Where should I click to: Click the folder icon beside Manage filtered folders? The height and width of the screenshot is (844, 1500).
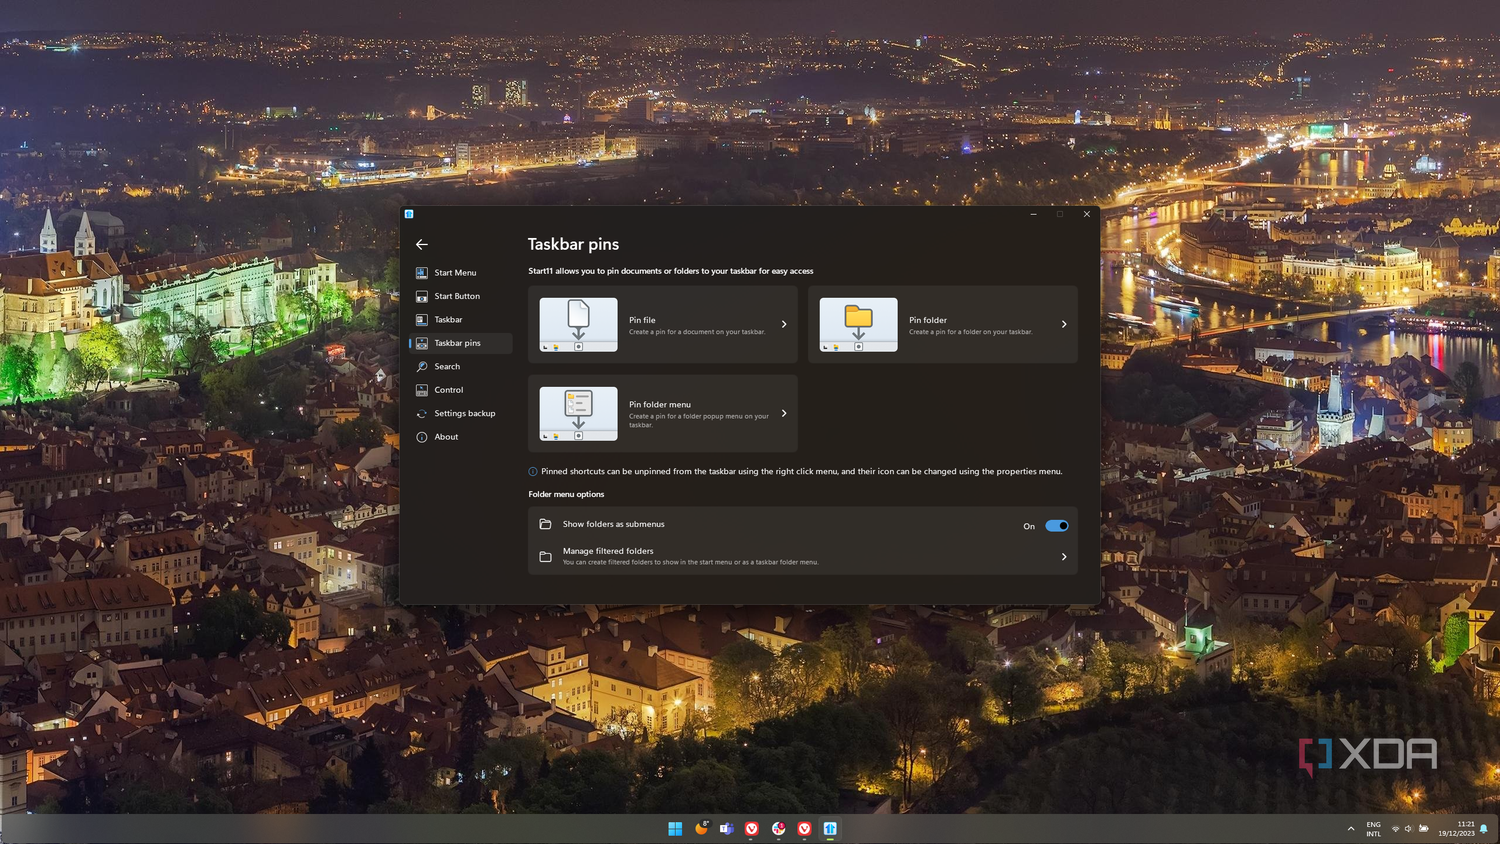tap(545, 557)
